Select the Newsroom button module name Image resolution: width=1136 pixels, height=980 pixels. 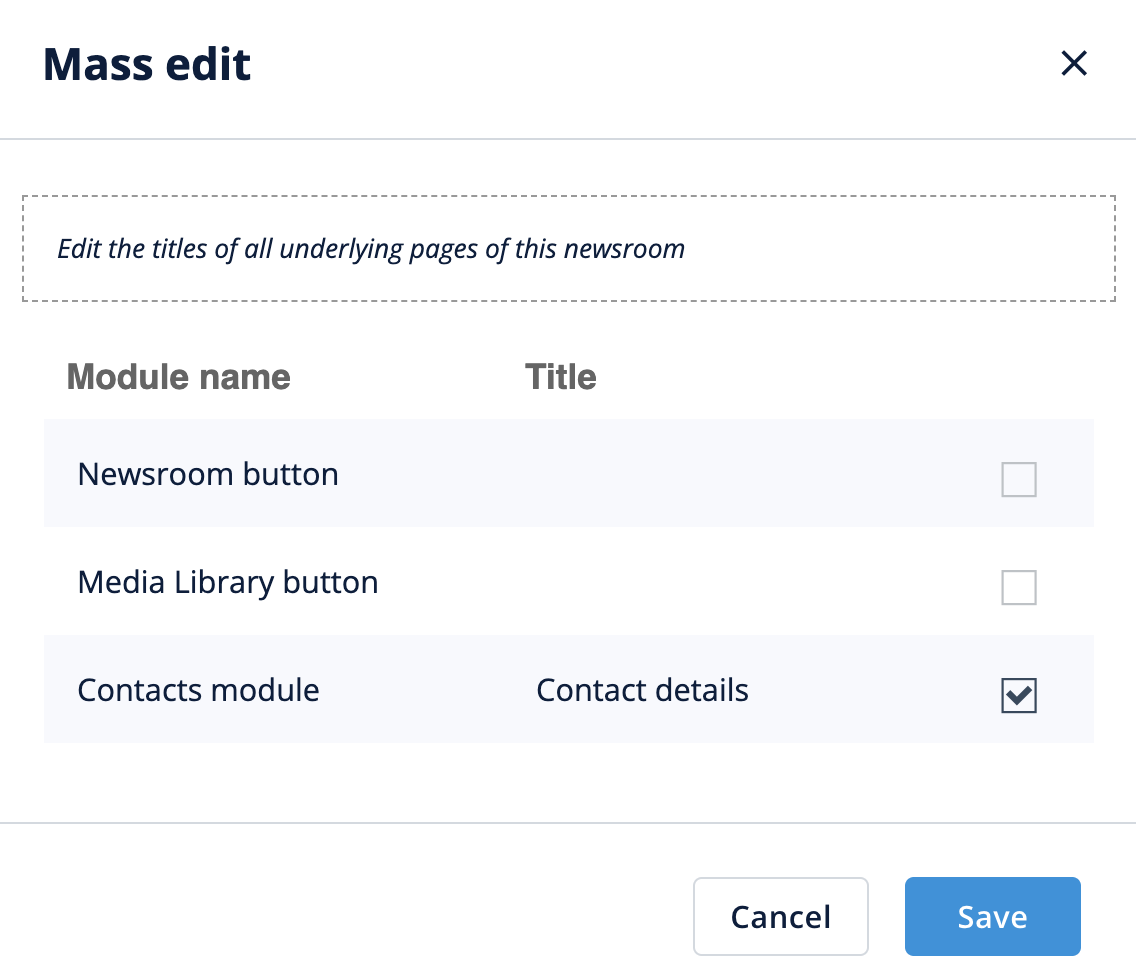208,474
